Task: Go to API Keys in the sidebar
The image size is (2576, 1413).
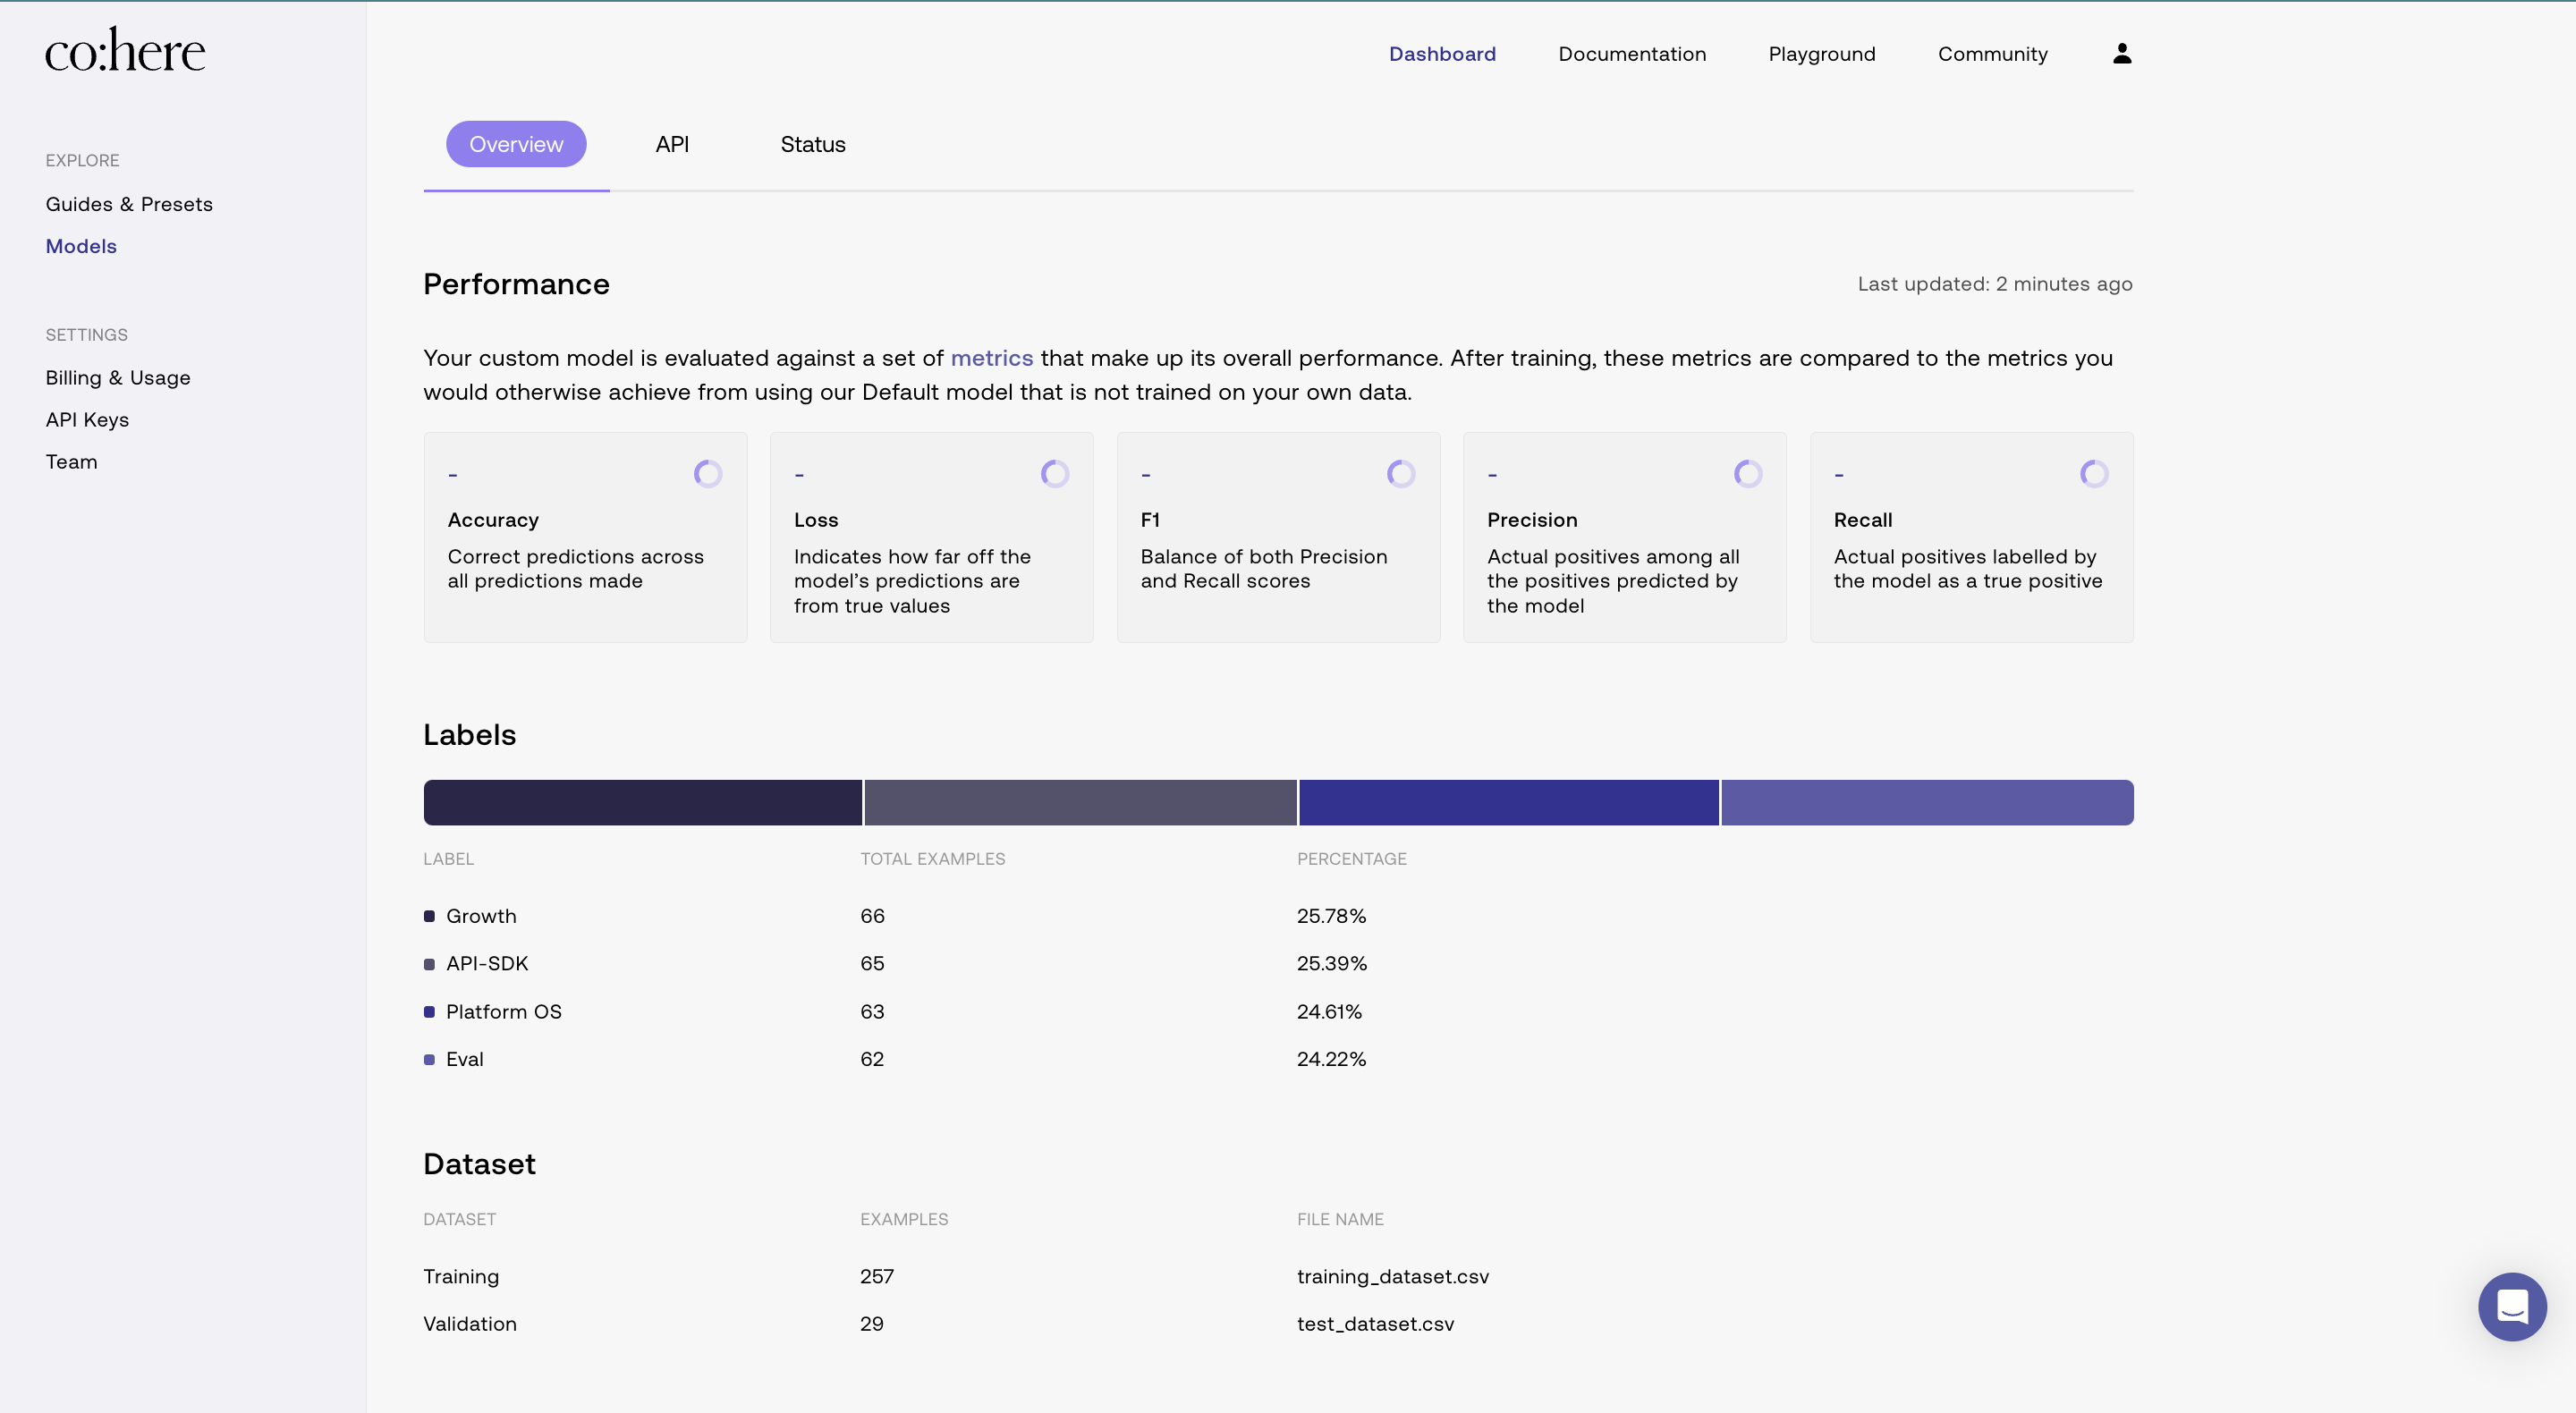Action: click(x=87, y=420)
